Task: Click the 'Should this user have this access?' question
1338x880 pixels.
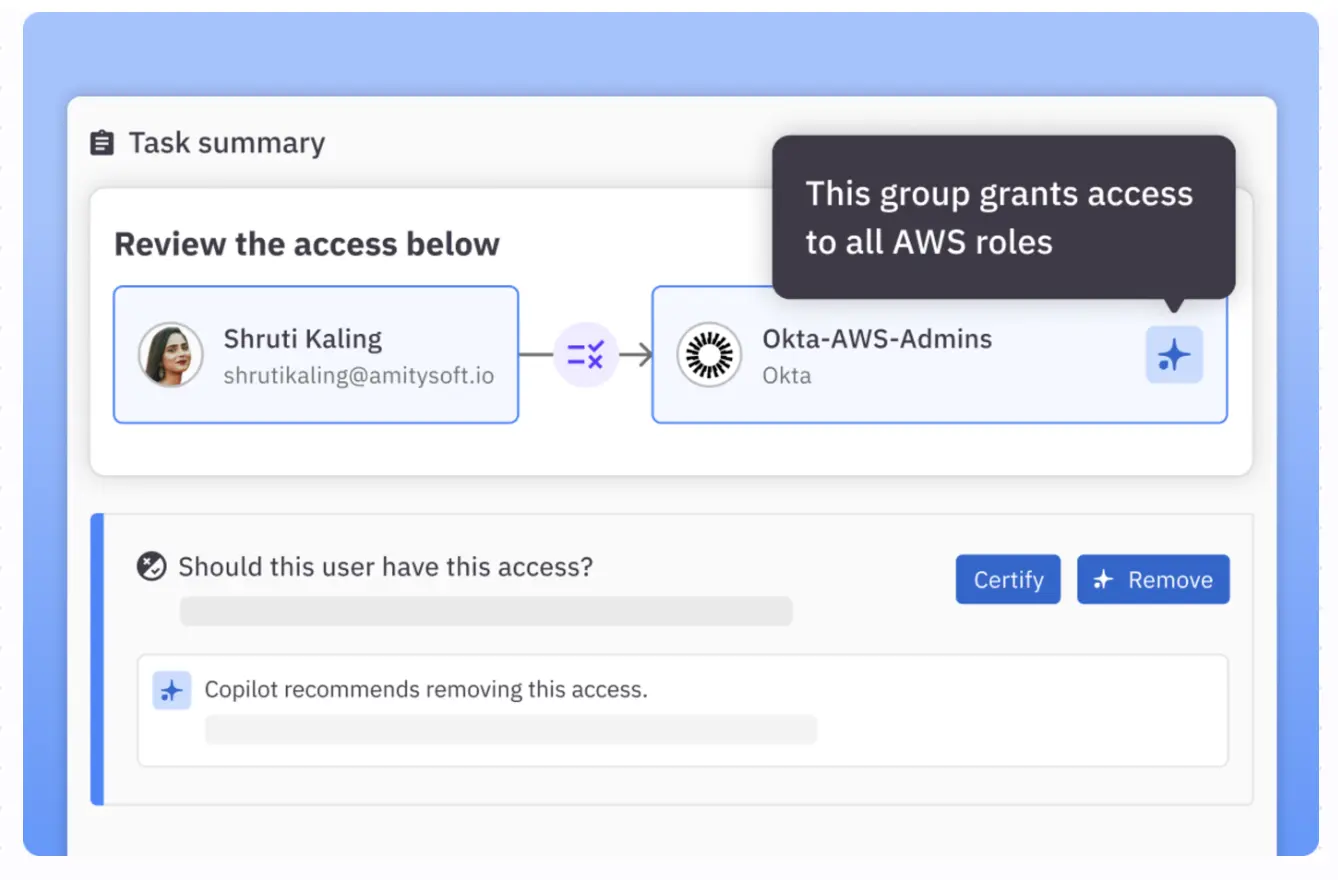Action: click(x=385, y=567)
